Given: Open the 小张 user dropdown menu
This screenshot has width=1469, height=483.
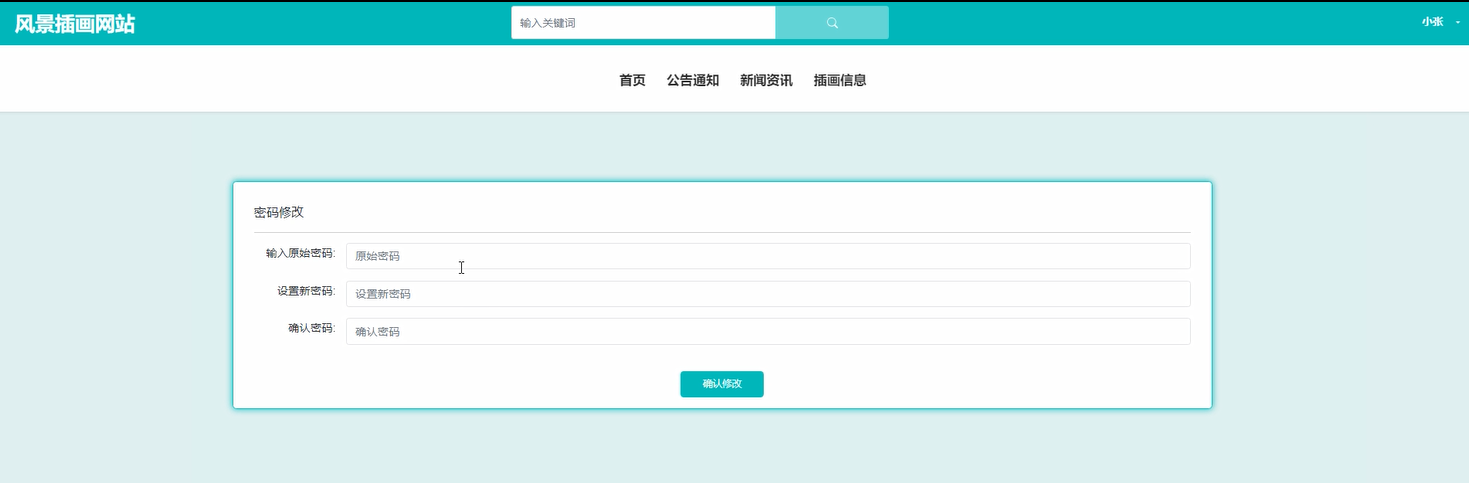Looking at the screenshot, I should click(1441, 22).
